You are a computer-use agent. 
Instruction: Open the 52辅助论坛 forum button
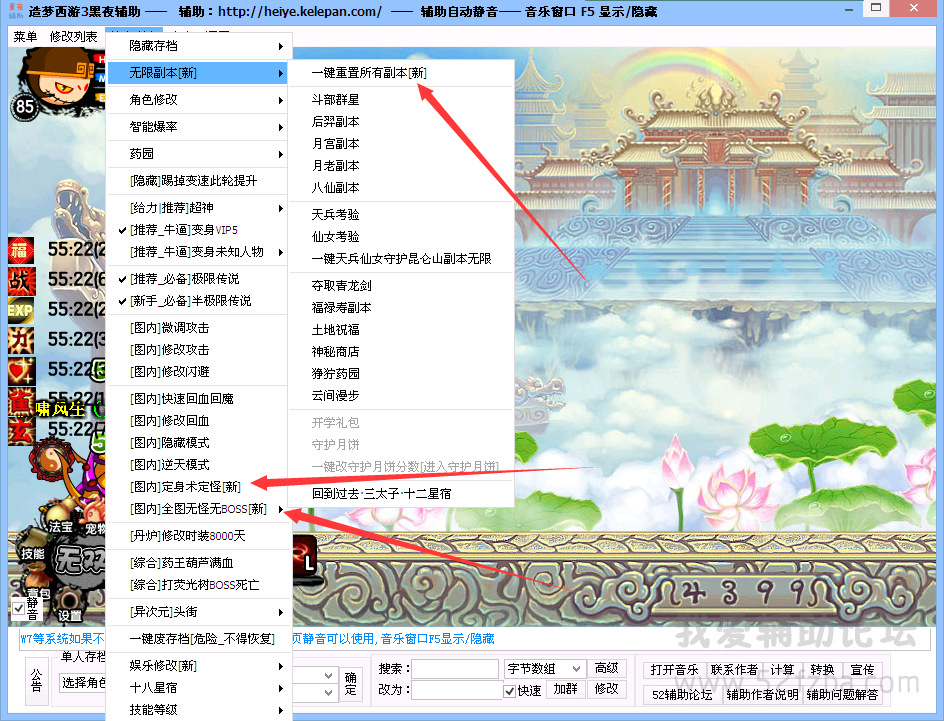click(682, 695)
